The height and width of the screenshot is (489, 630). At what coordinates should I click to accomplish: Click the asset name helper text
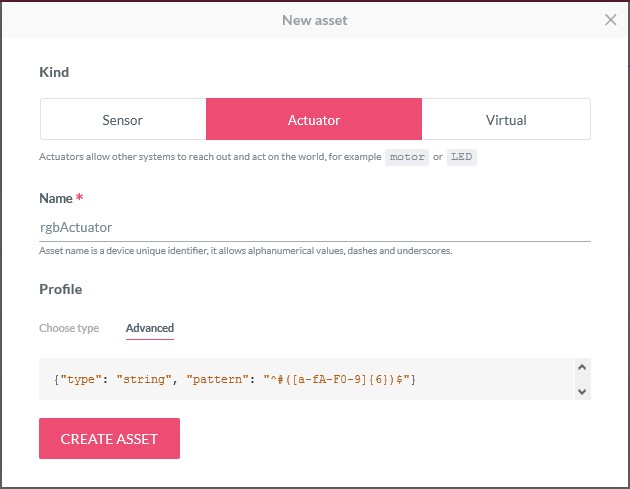tap(245, 251)
